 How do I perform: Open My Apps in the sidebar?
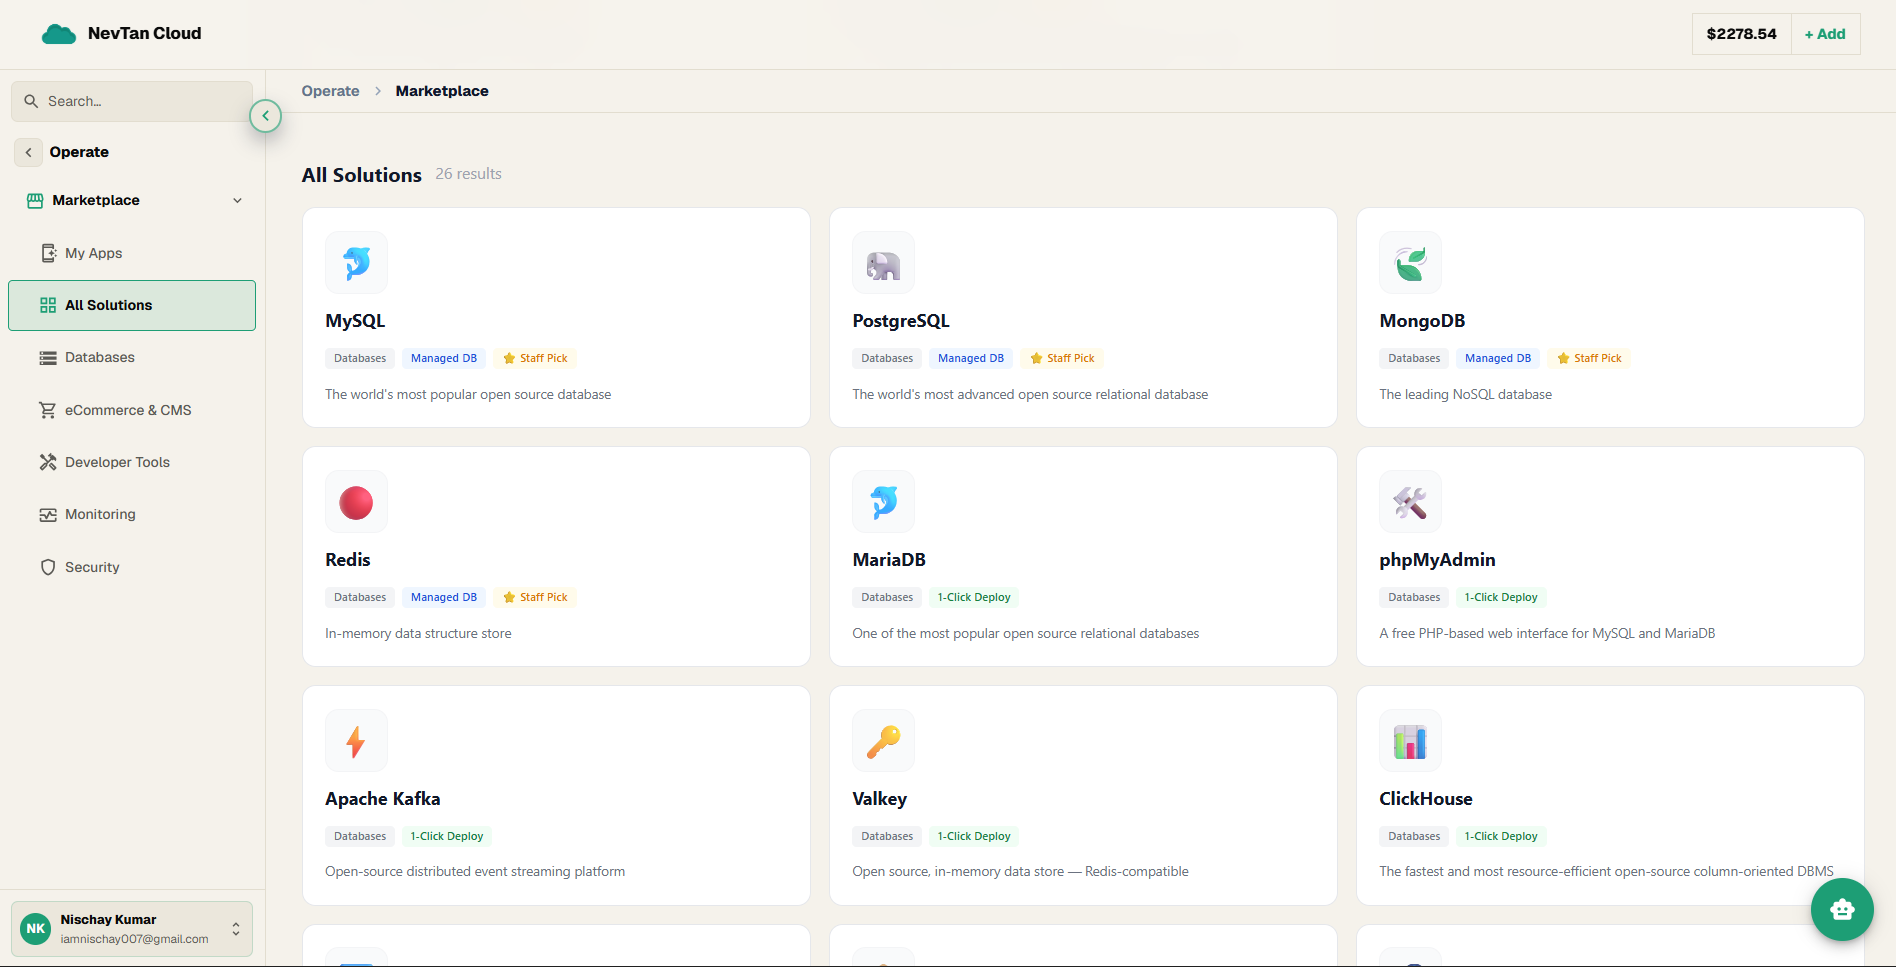(132, 253)
